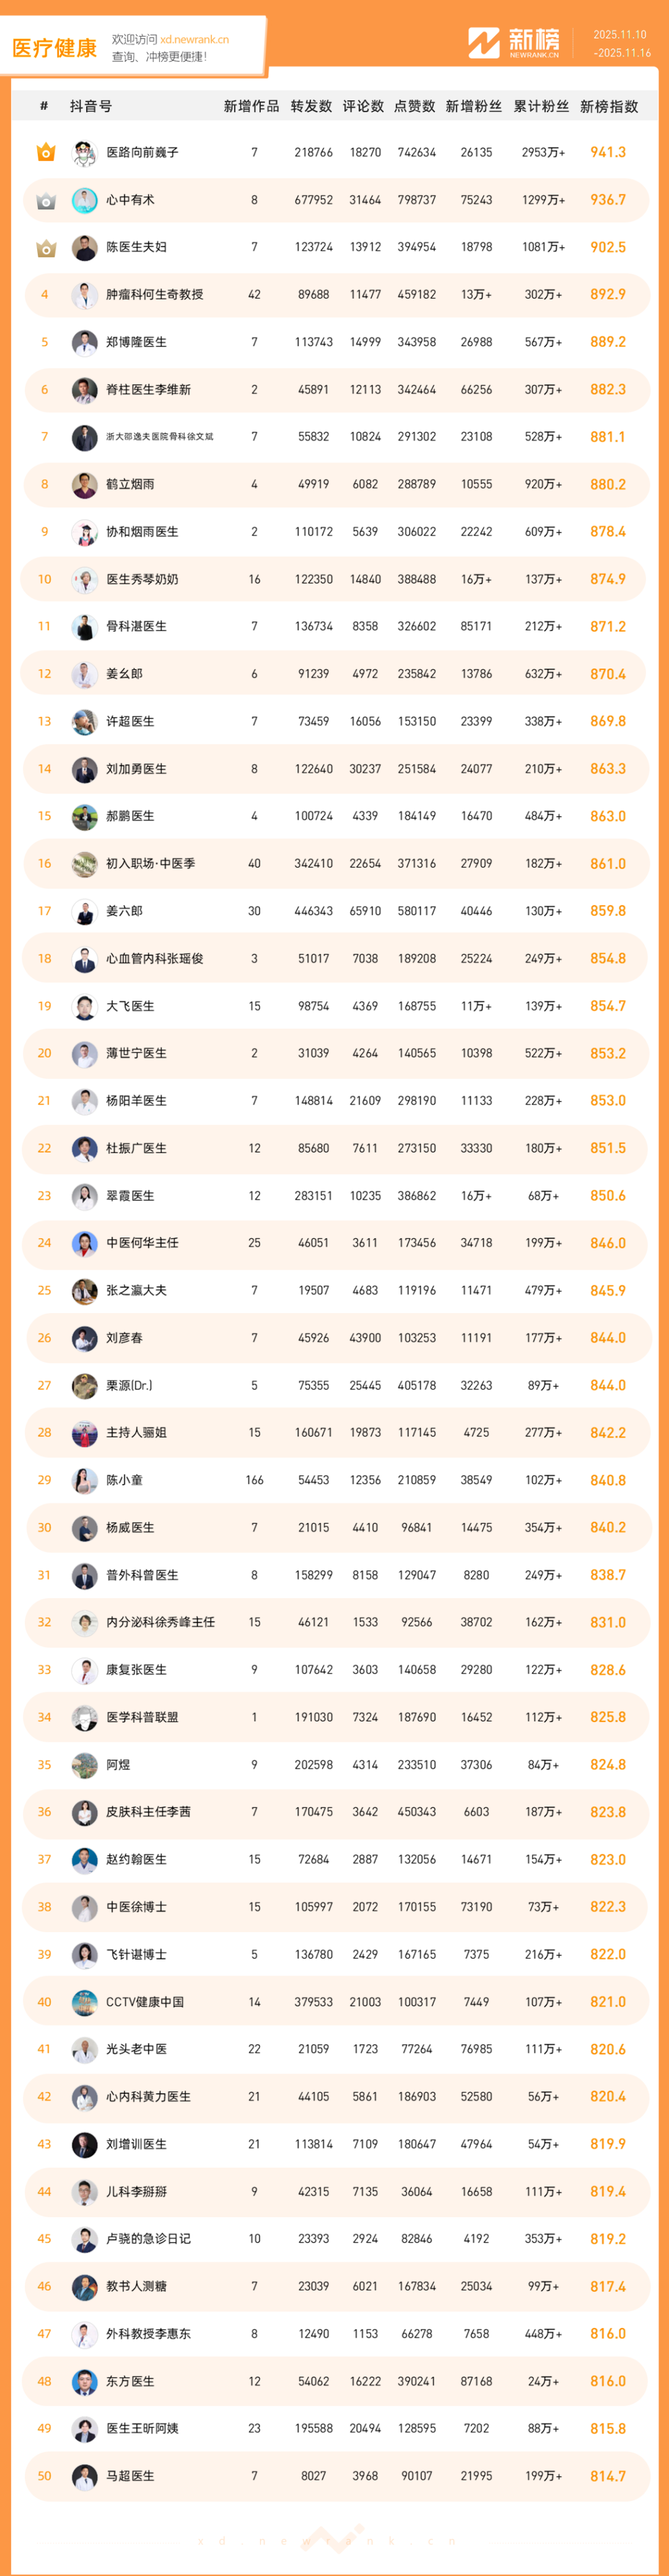Click the Newrank logo icon in header
Image resolution: width=669 pixels, height=2576 pixels.
[x=484, y=43]
